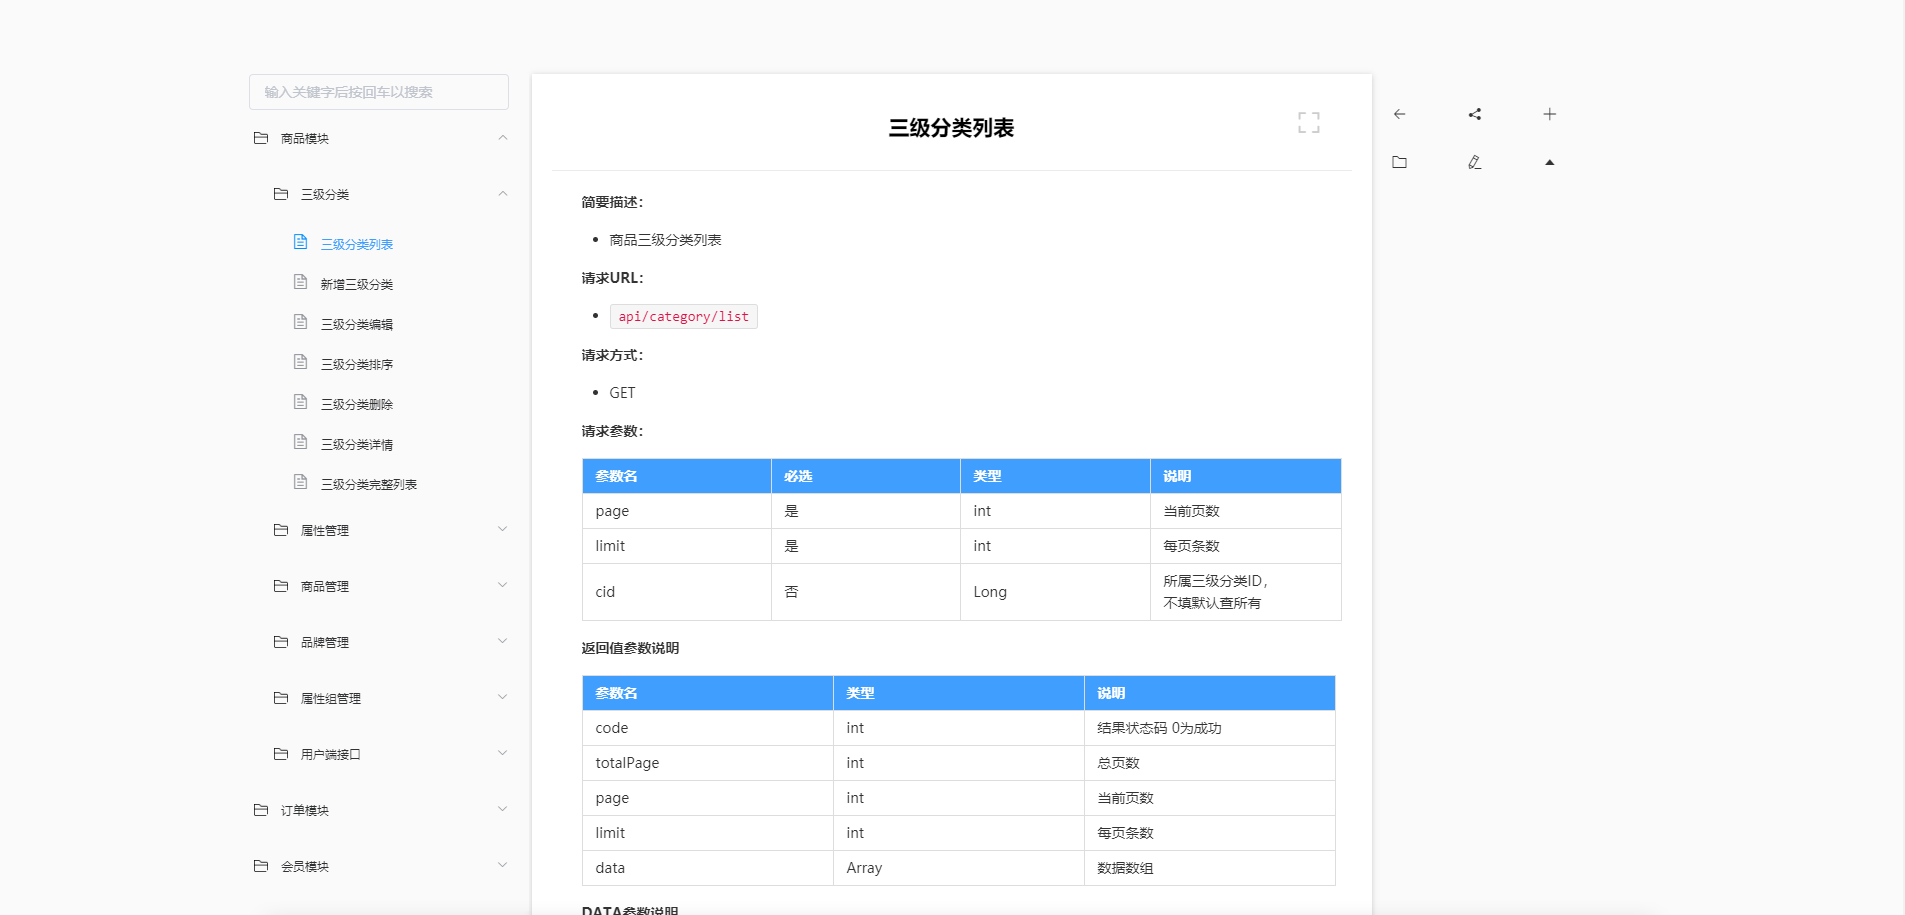Open the 三级分类排序 page
The height and width of the screenshot is (915, 1905).
tap(357, 364)
